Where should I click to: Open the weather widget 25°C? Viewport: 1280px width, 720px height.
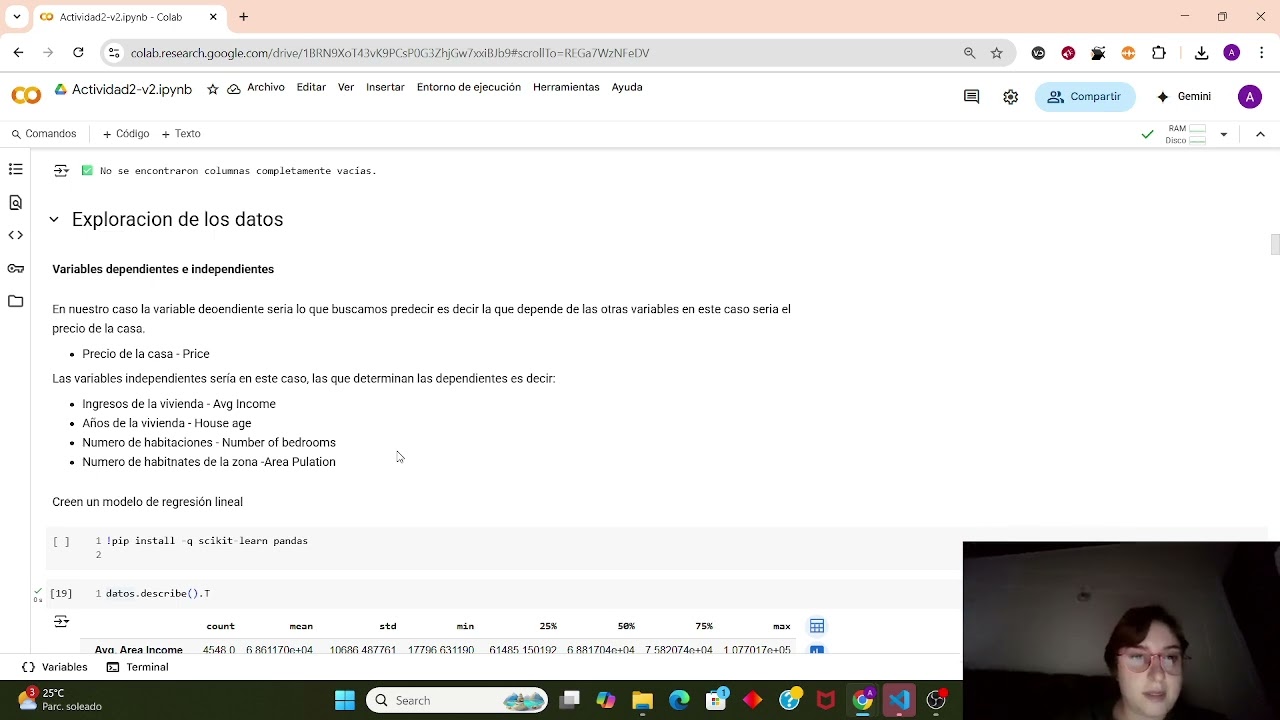click(60, 699)
